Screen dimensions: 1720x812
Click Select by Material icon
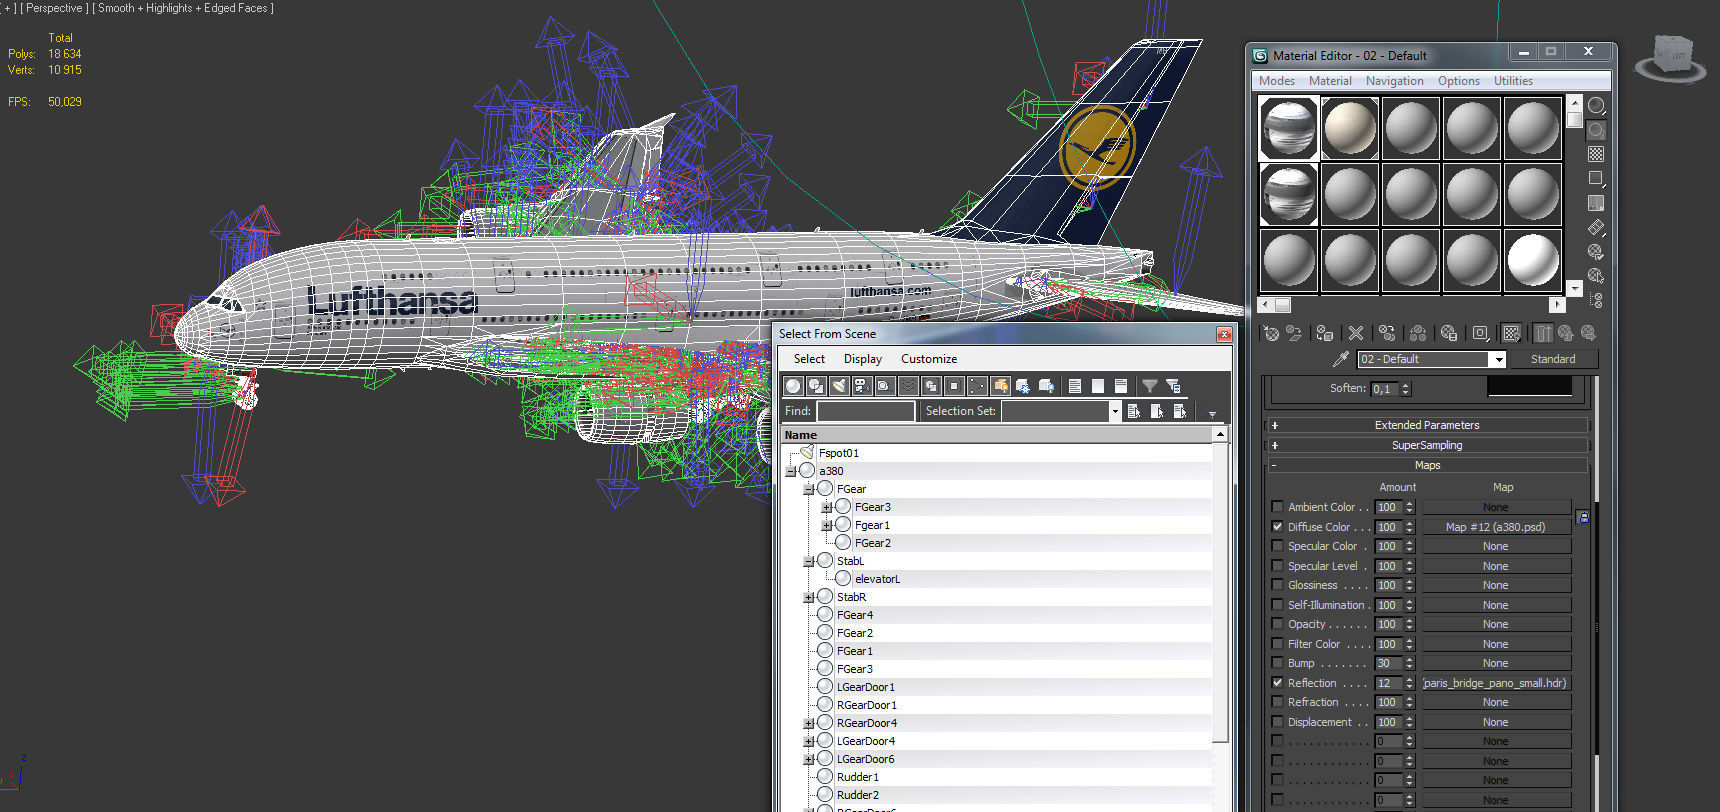point(1596,276)
